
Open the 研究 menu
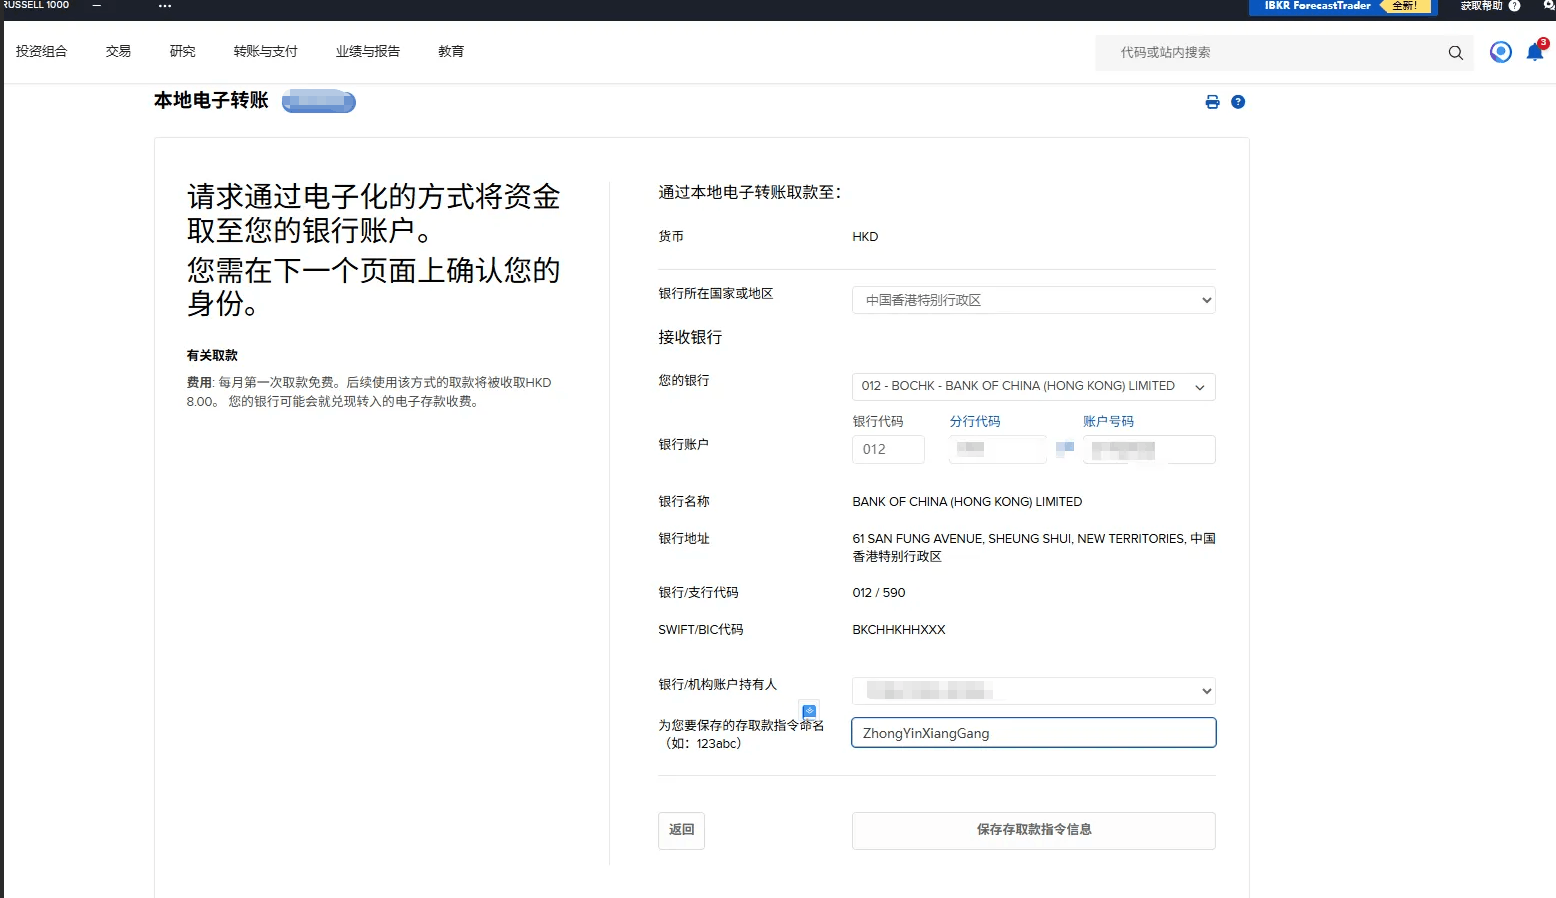pyautogui.click(x=182, y=52)
